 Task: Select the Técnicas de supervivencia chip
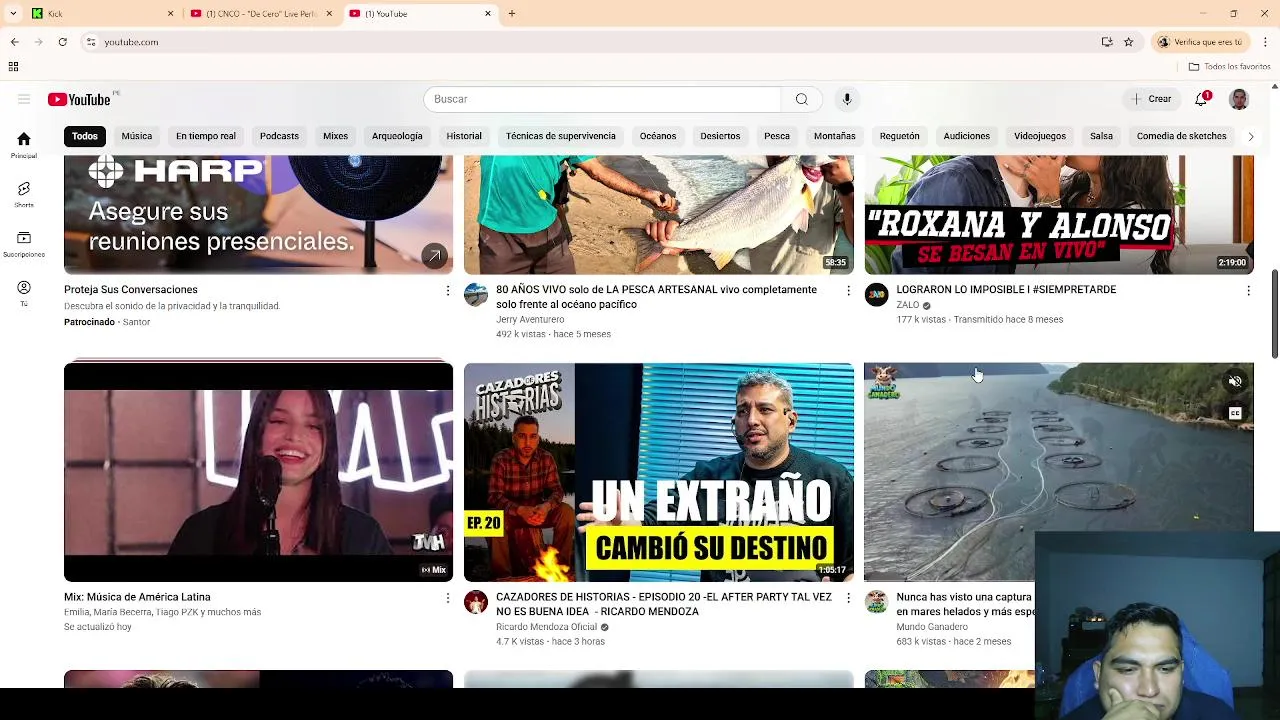pyautogui.click(x=560, y=136)
